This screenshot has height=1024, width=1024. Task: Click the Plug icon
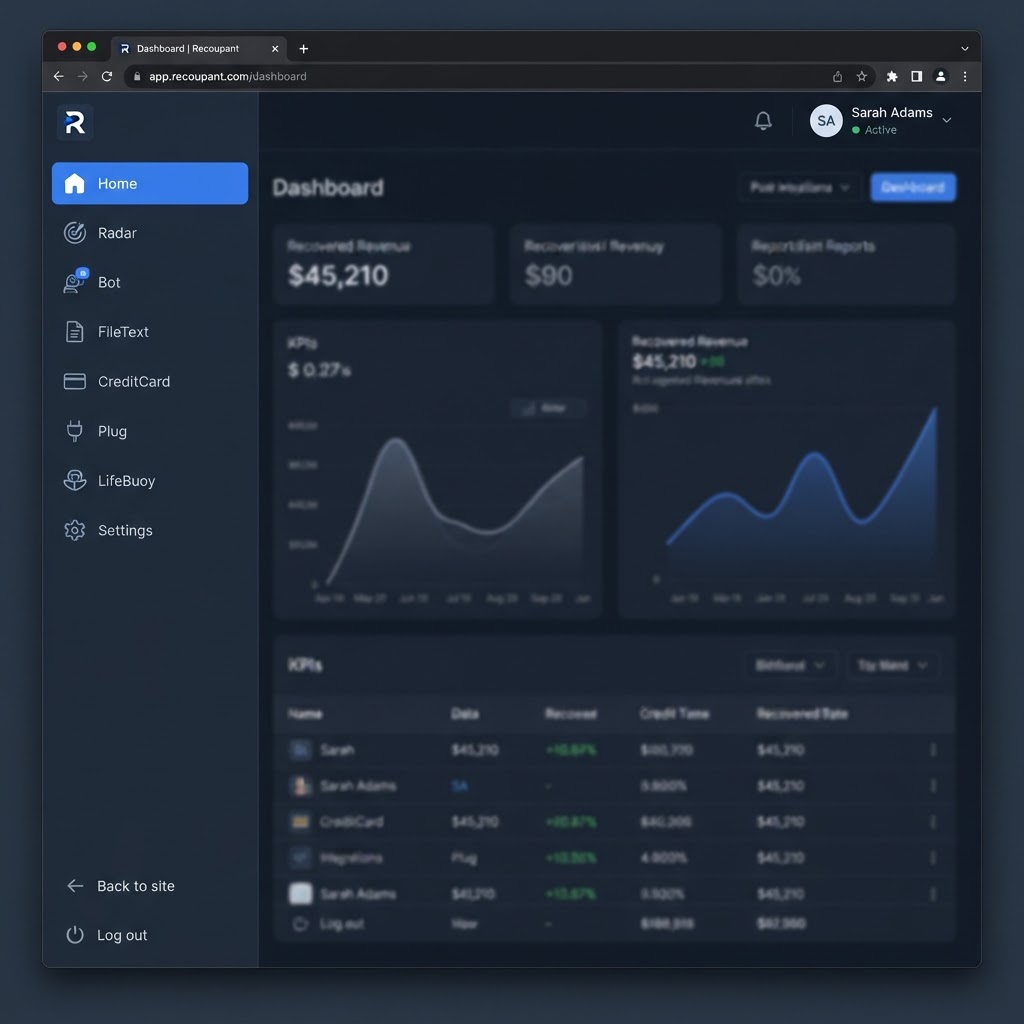(x=75, y=431)
